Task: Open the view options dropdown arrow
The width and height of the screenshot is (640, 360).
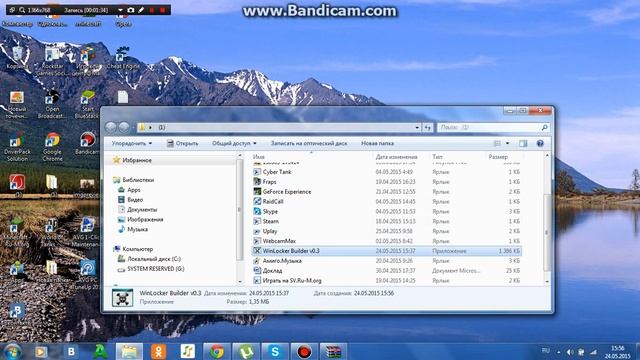Action: coord(507,143)
